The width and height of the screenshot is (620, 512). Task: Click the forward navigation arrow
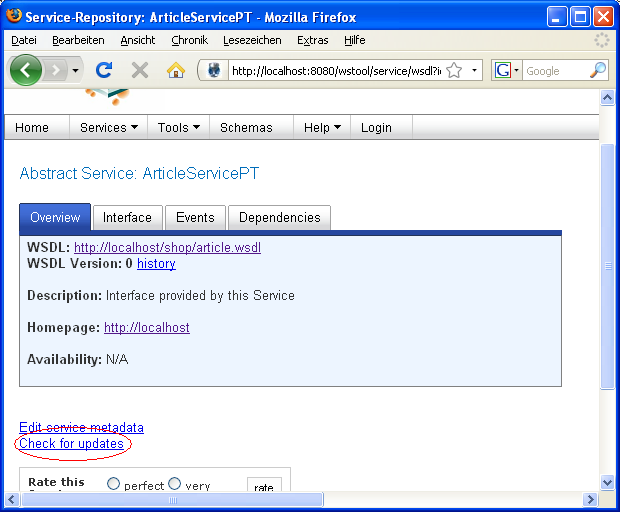(x=55, y=71)
